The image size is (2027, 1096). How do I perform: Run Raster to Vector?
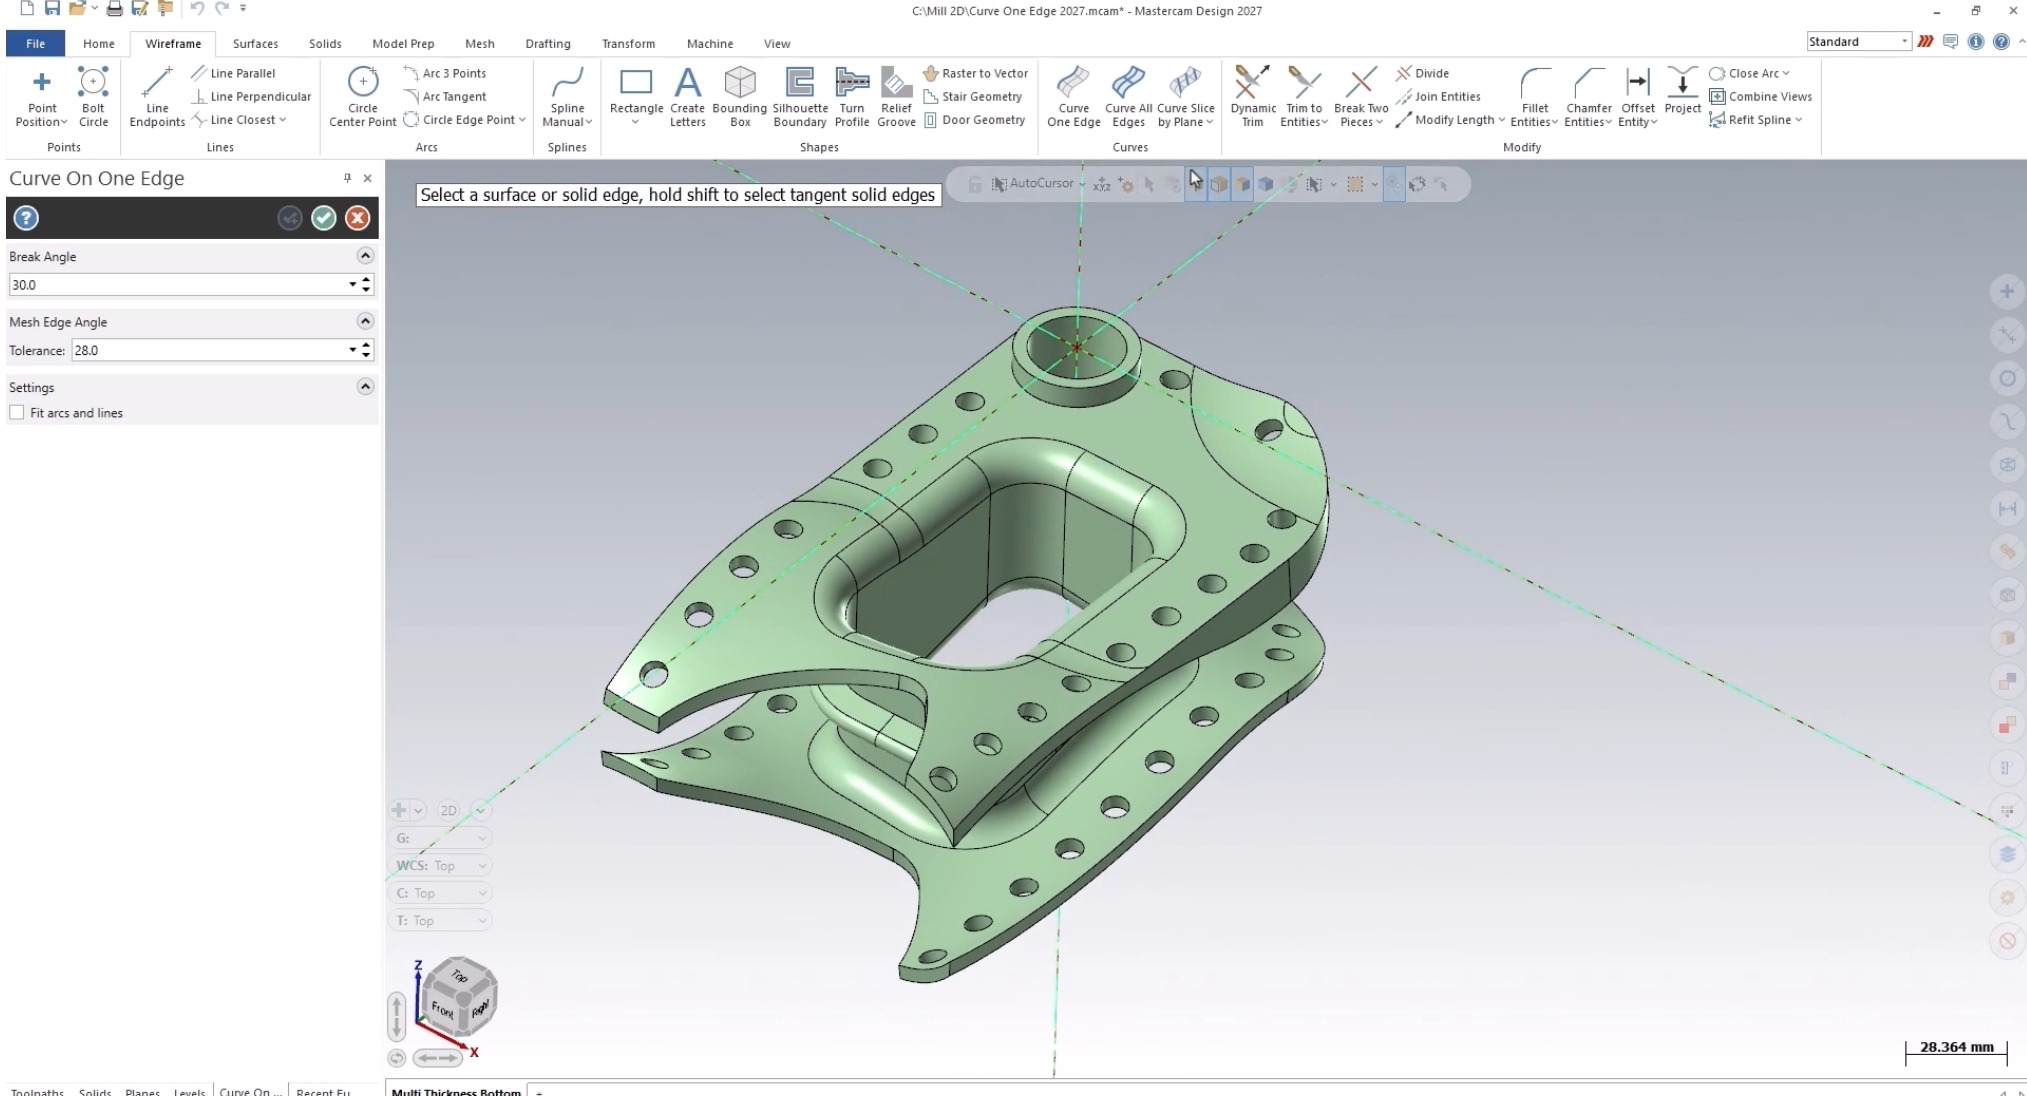coord(975,73)
